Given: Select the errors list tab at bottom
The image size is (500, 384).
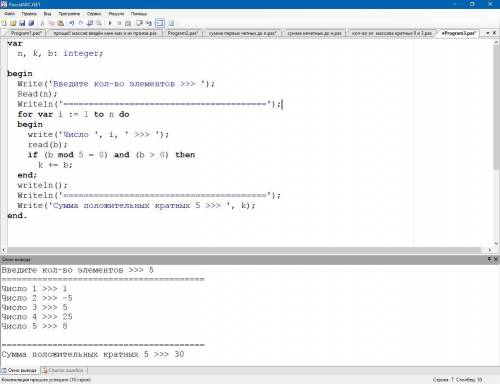Looking at the screenshot, I should (65, 370).
